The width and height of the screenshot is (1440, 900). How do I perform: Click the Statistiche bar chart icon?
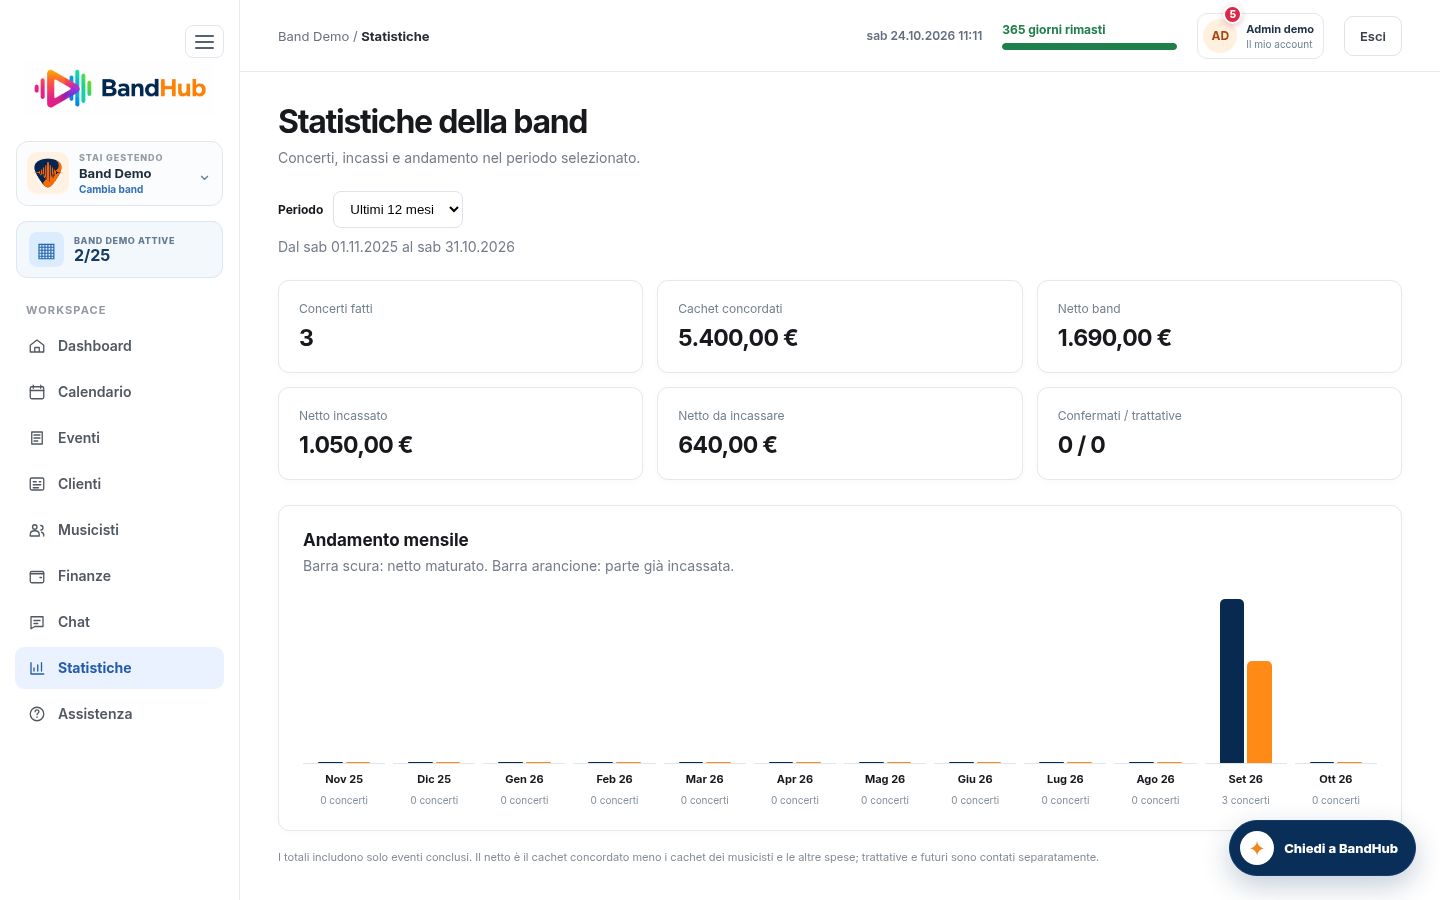pyautogui.click(x=37, y=668)
